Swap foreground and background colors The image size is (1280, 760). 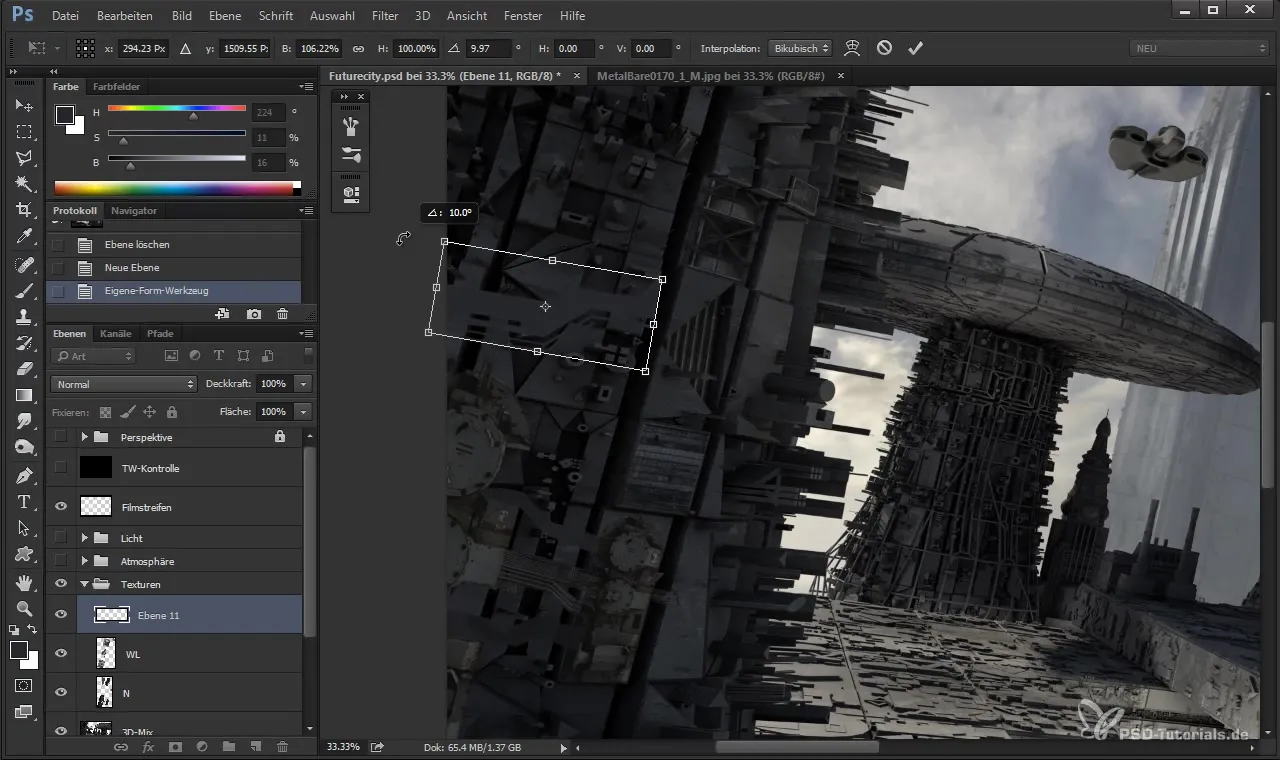[33, 630]
